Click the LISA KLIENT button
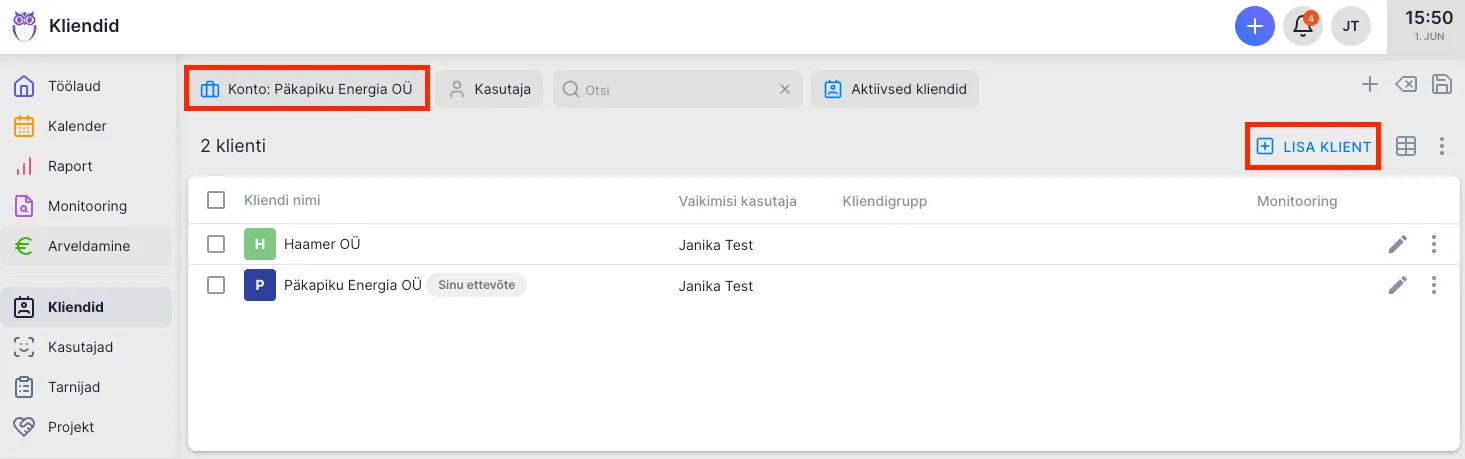 [1314, 147]
